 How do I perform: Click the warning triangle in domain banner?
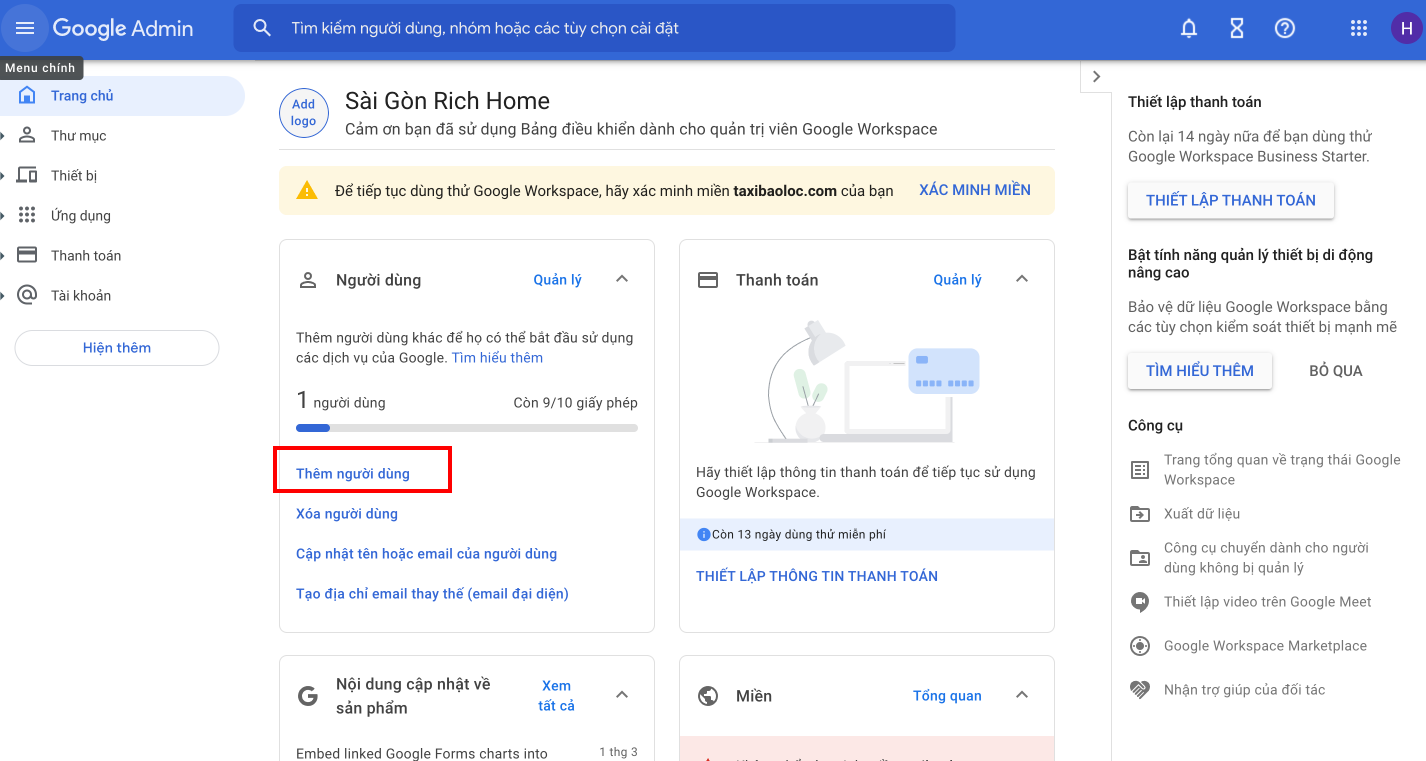click(x=307, y=190)
